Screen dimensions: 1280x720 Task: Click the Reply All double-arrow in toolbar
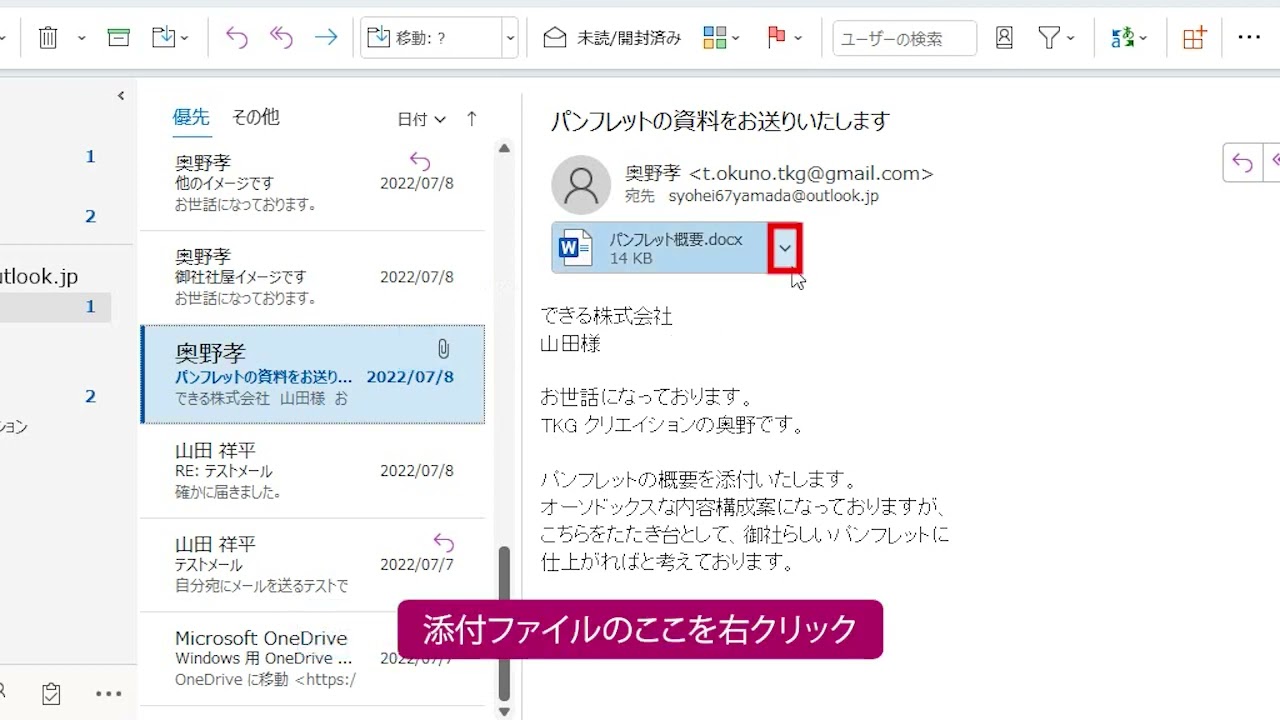[281, 38]
